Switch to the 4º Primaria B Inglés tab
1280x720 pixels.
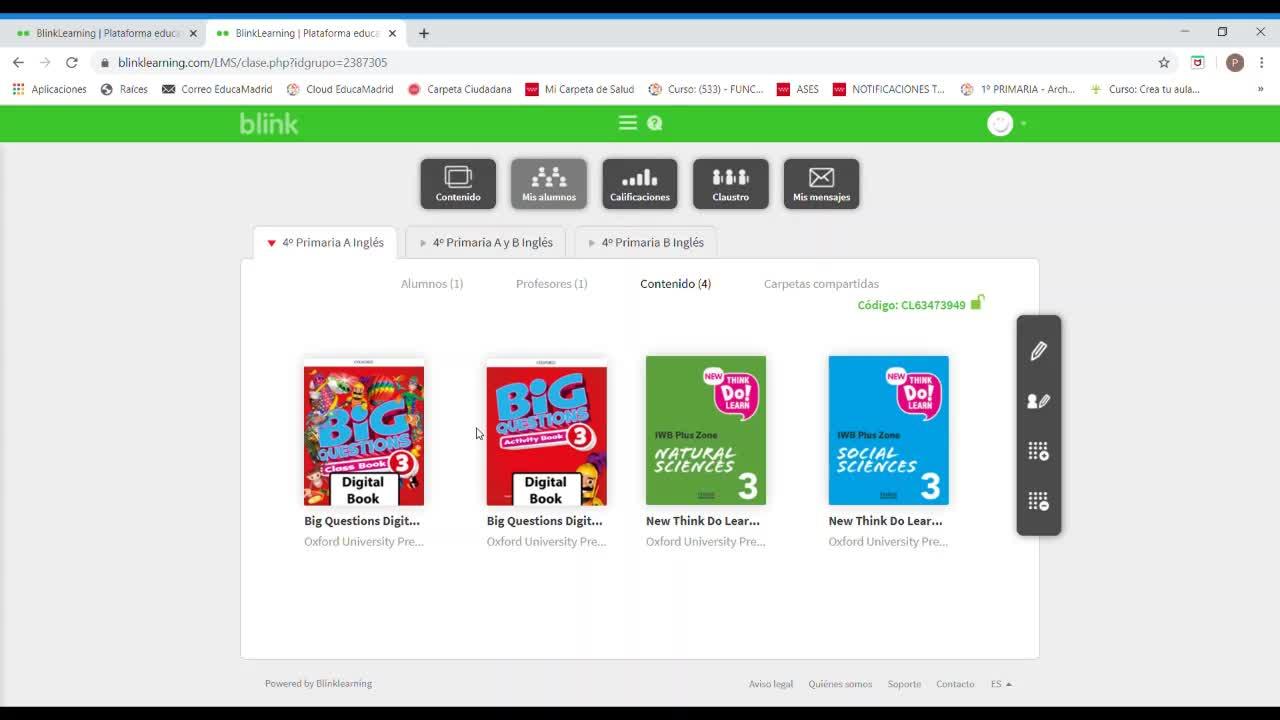[646, 243]
